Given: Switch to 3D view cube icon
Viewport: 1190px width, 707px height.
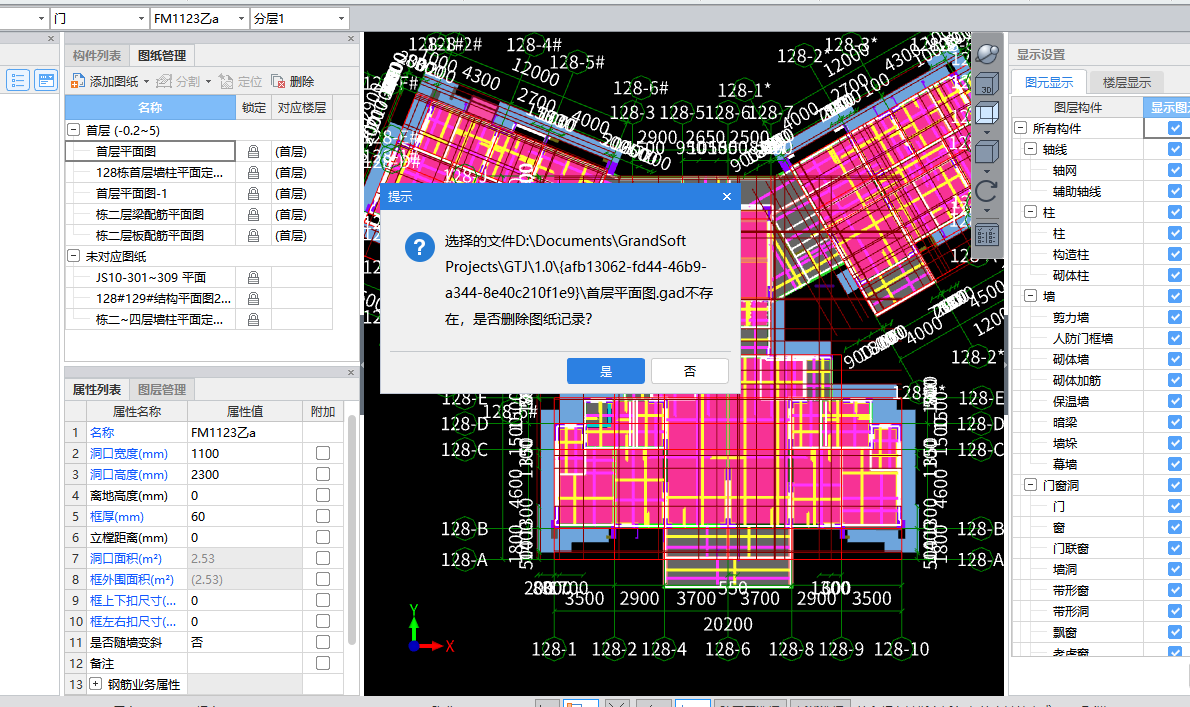Looking at the screenshot, I should pyautogui.click(x=987, y=83).
